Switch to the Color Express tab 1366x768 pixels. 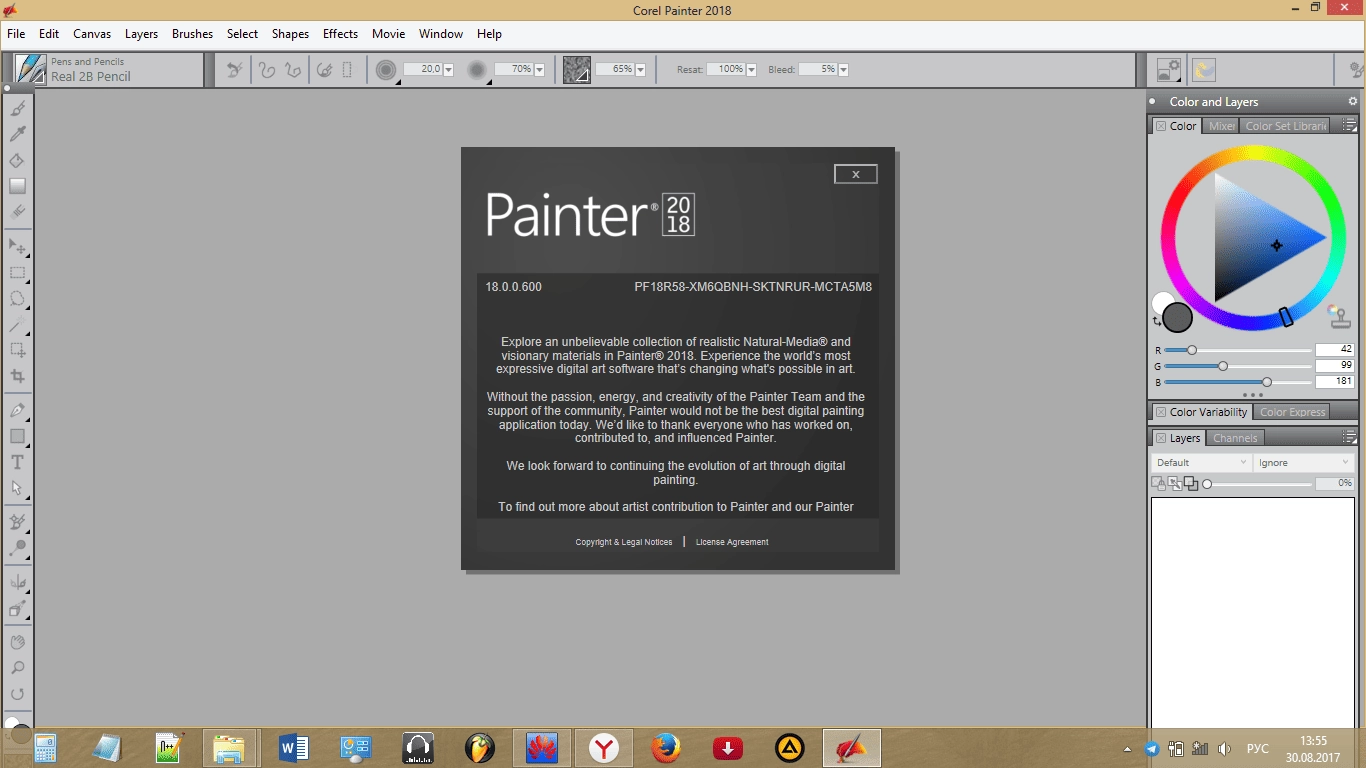[1292, 412]
